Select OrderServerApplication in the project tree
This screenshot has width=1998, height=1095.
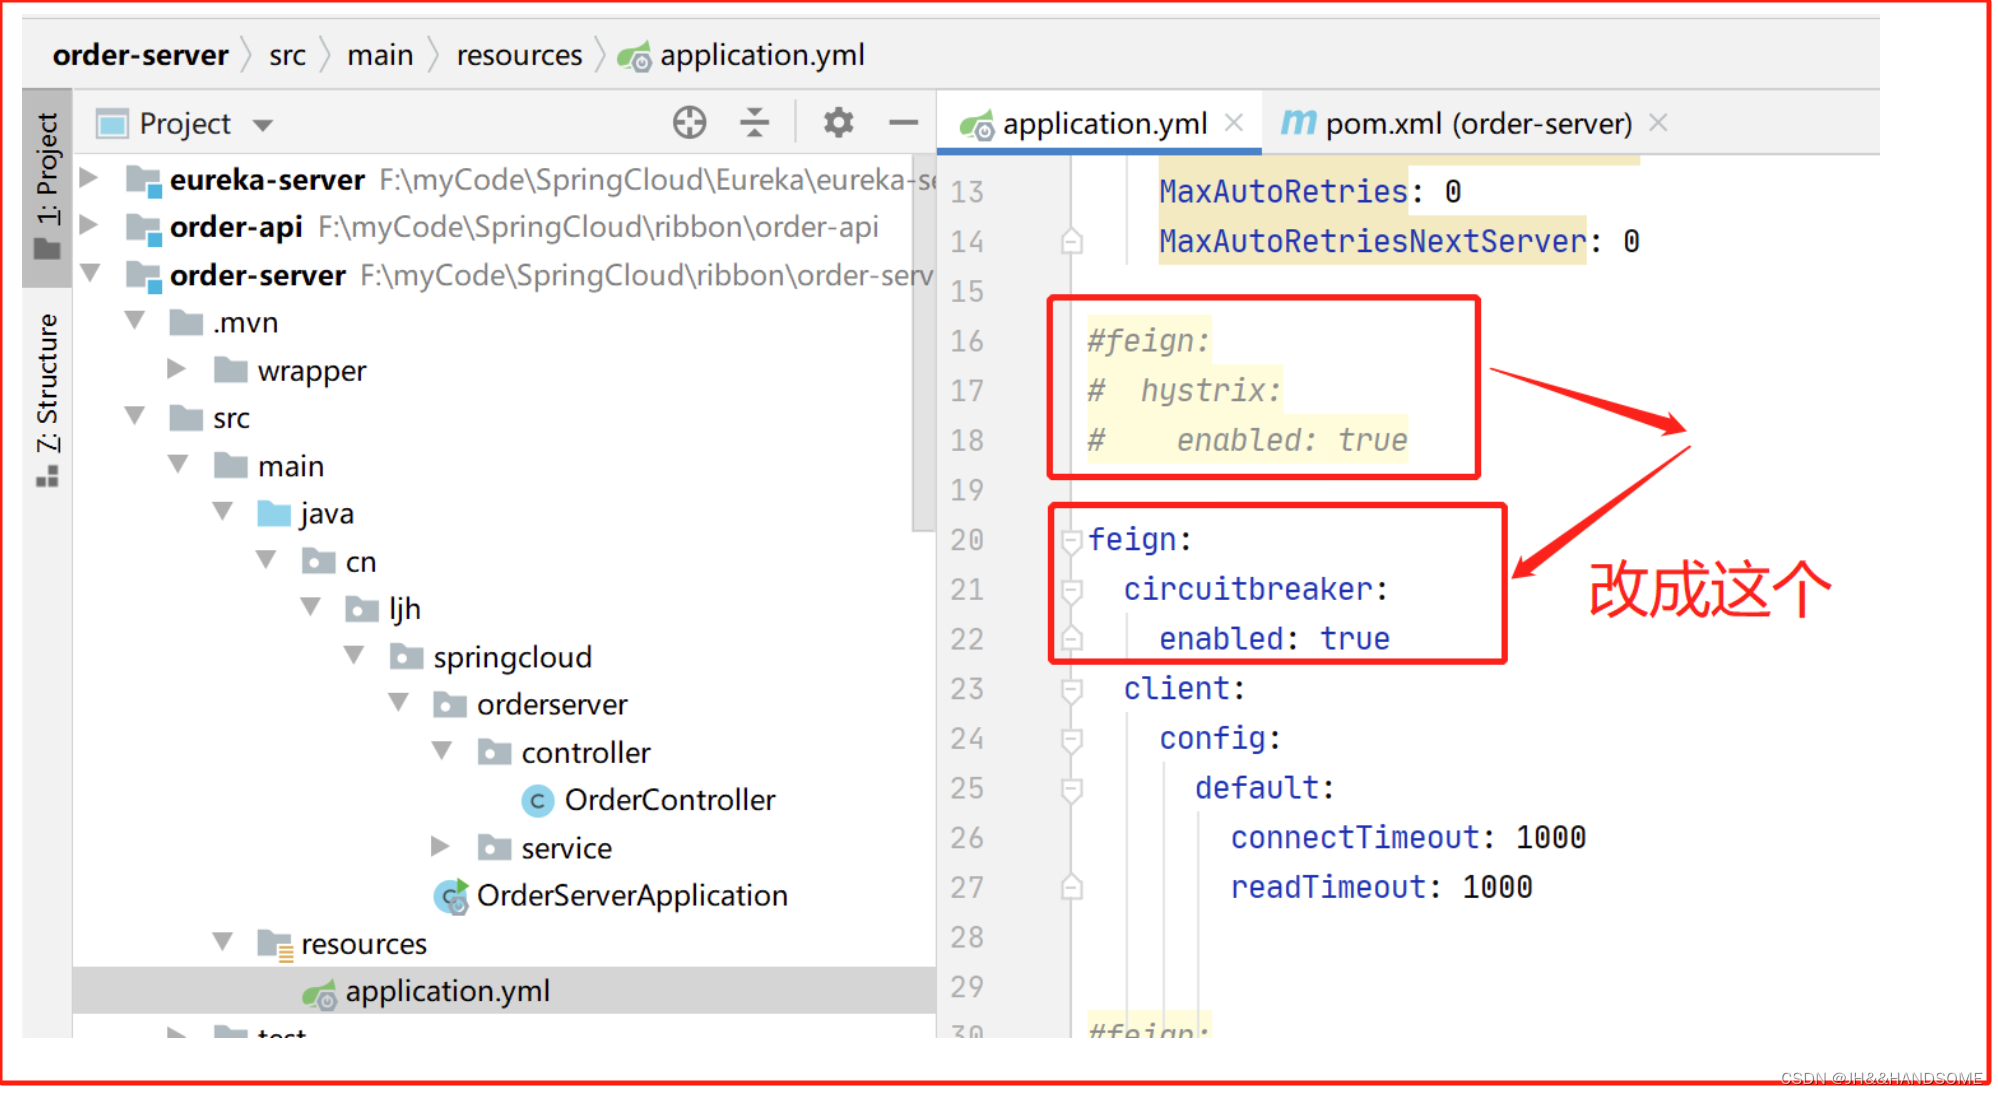[x=632, y=896]
